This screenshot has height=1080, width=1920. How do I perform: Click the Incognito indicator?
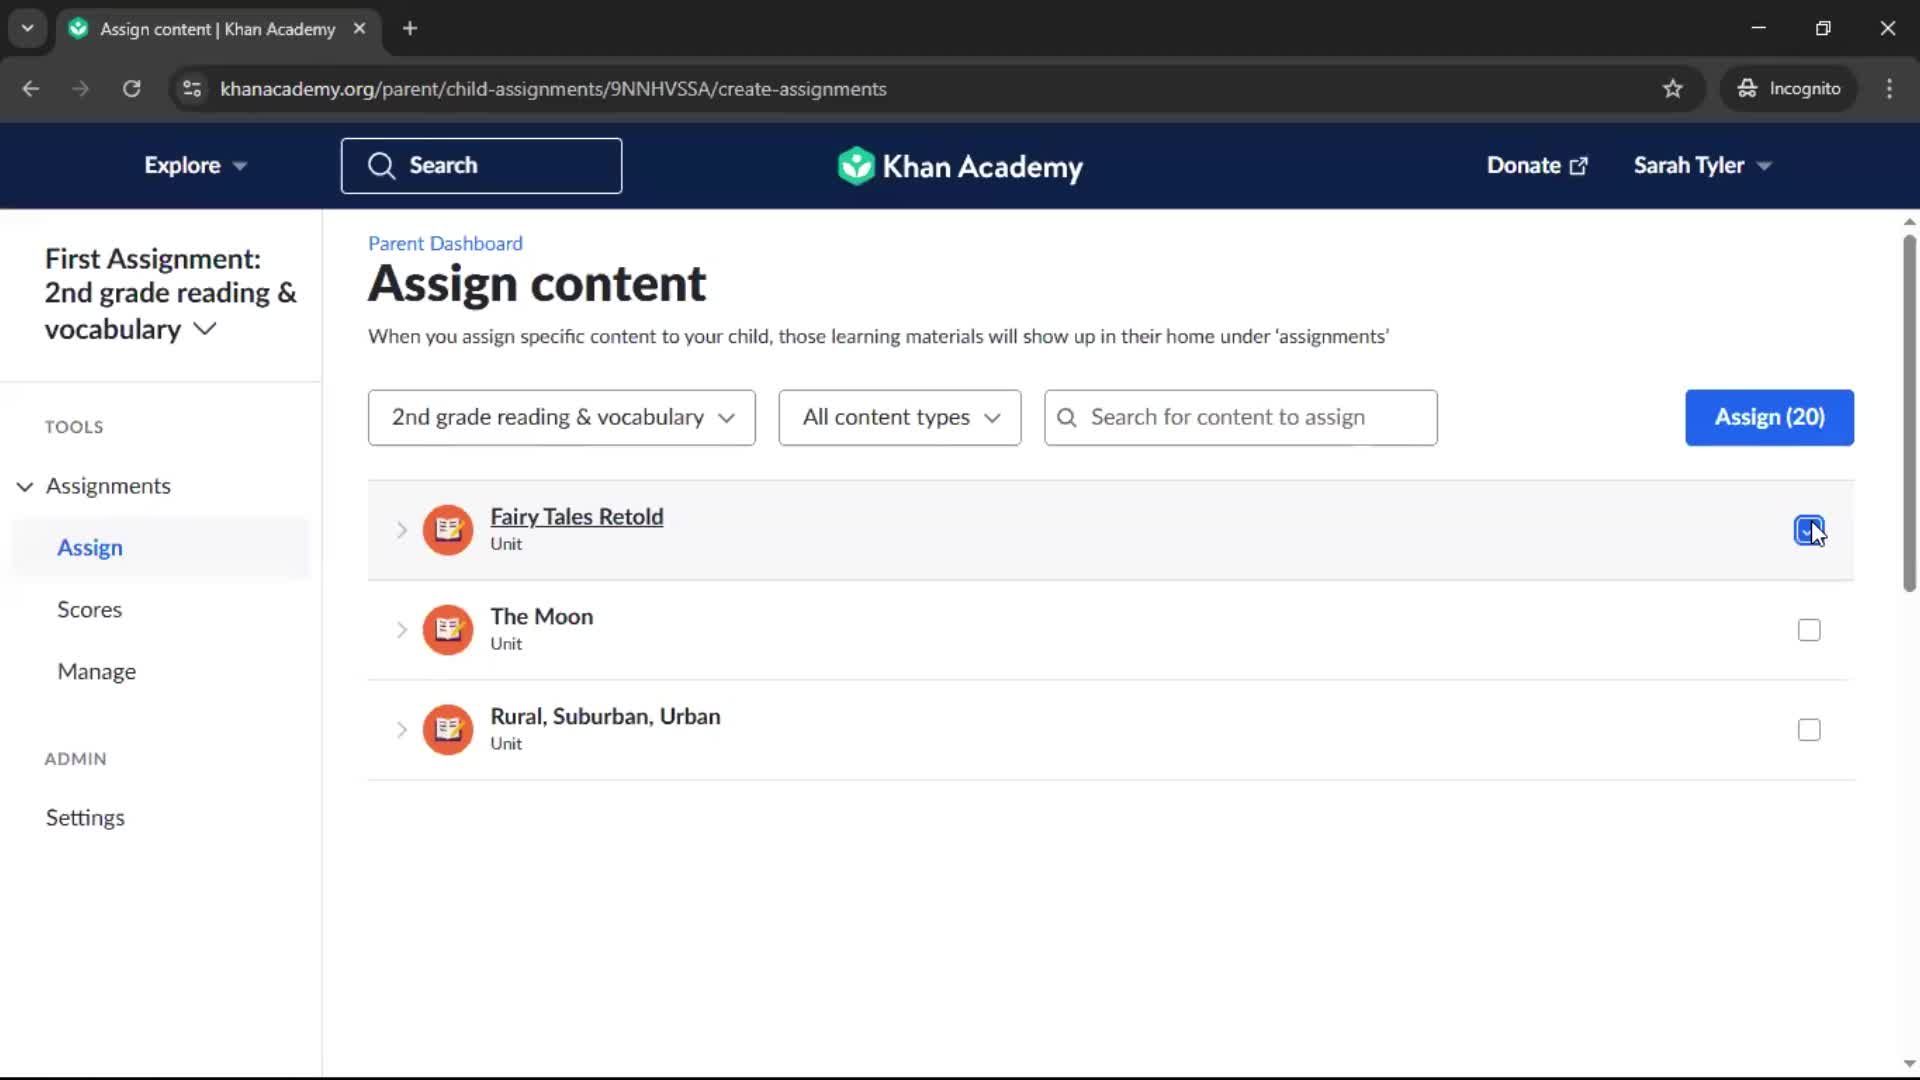tap(1789, 89)
